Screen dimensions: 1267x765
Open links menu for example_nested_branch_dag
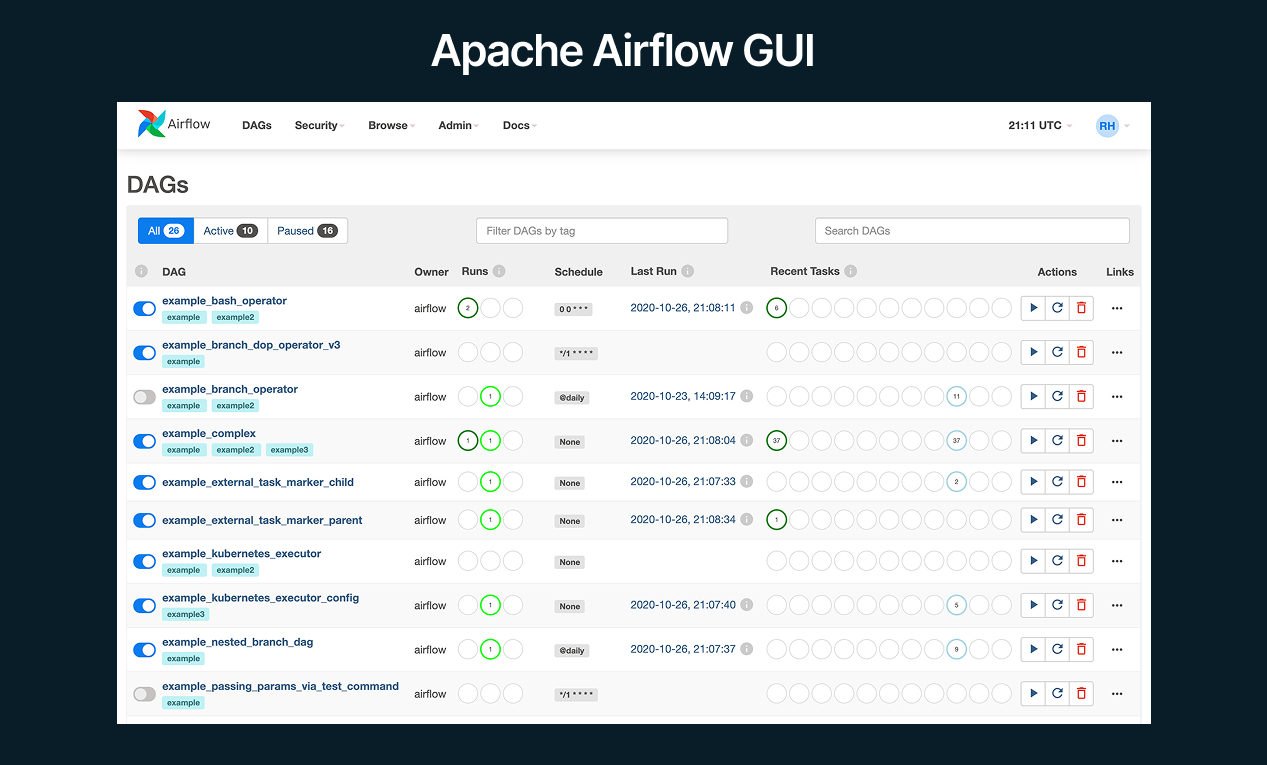tap(1117, 650)
